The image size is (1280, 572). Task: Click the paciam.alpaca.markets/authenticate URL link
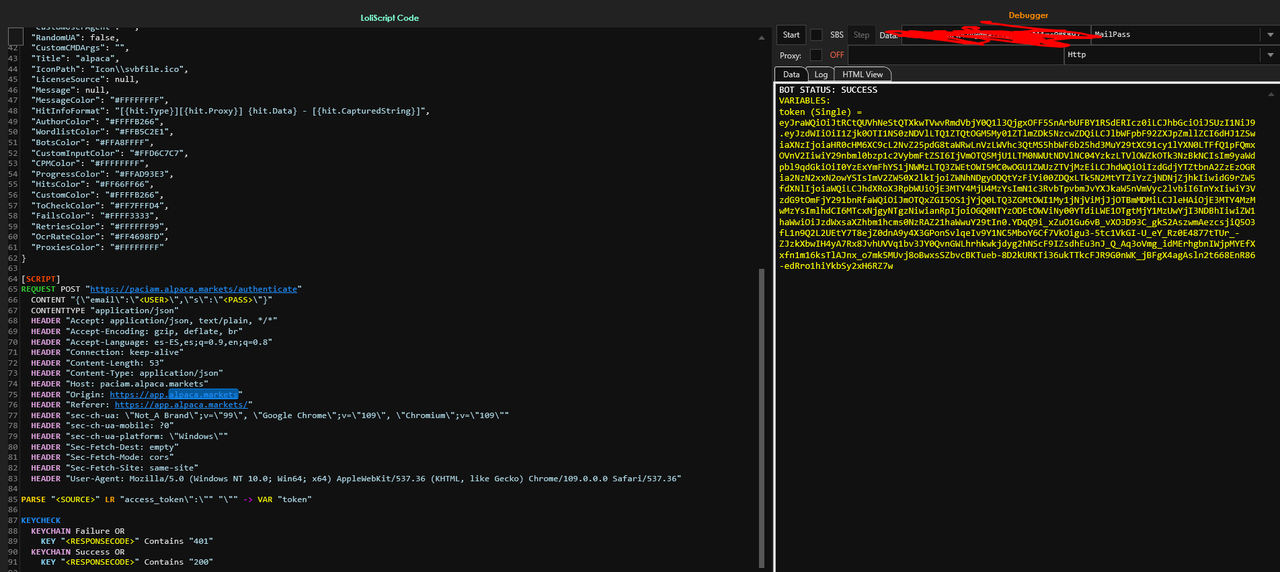click(x=195, y=288)
